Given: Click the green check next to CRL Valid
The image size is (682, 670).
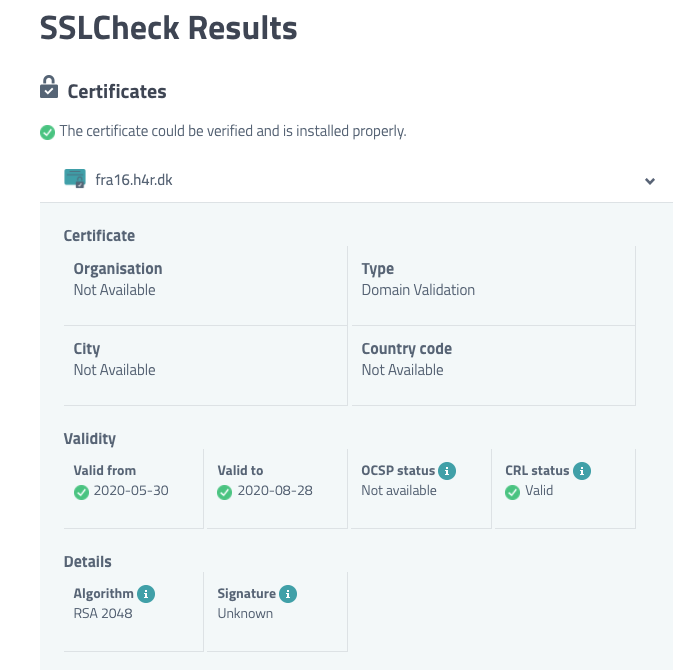Looking at the screenshot, I should point(513,492).
